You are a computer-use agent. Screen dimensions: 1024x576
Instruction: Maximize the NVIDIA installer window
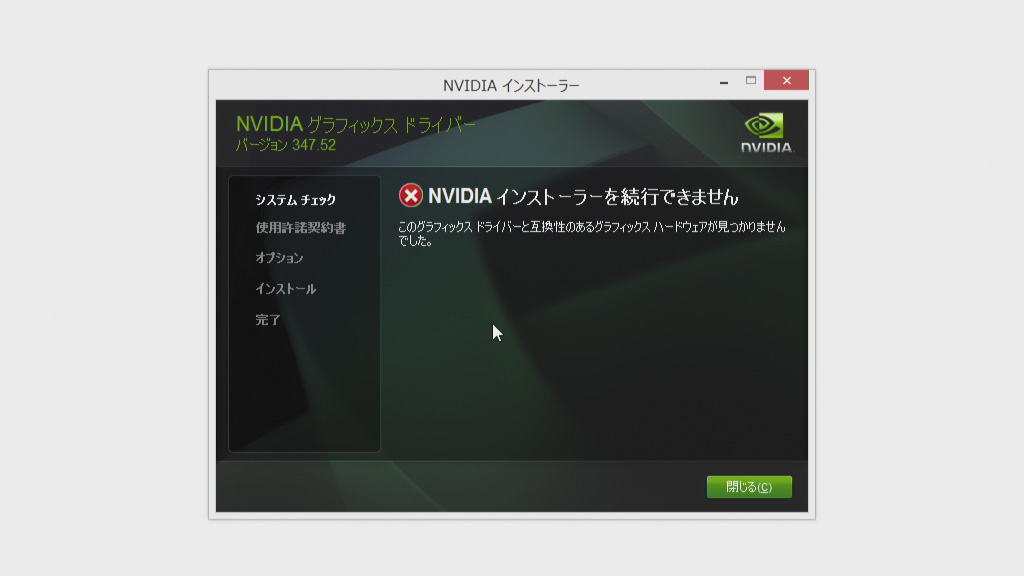coord(750,80)
